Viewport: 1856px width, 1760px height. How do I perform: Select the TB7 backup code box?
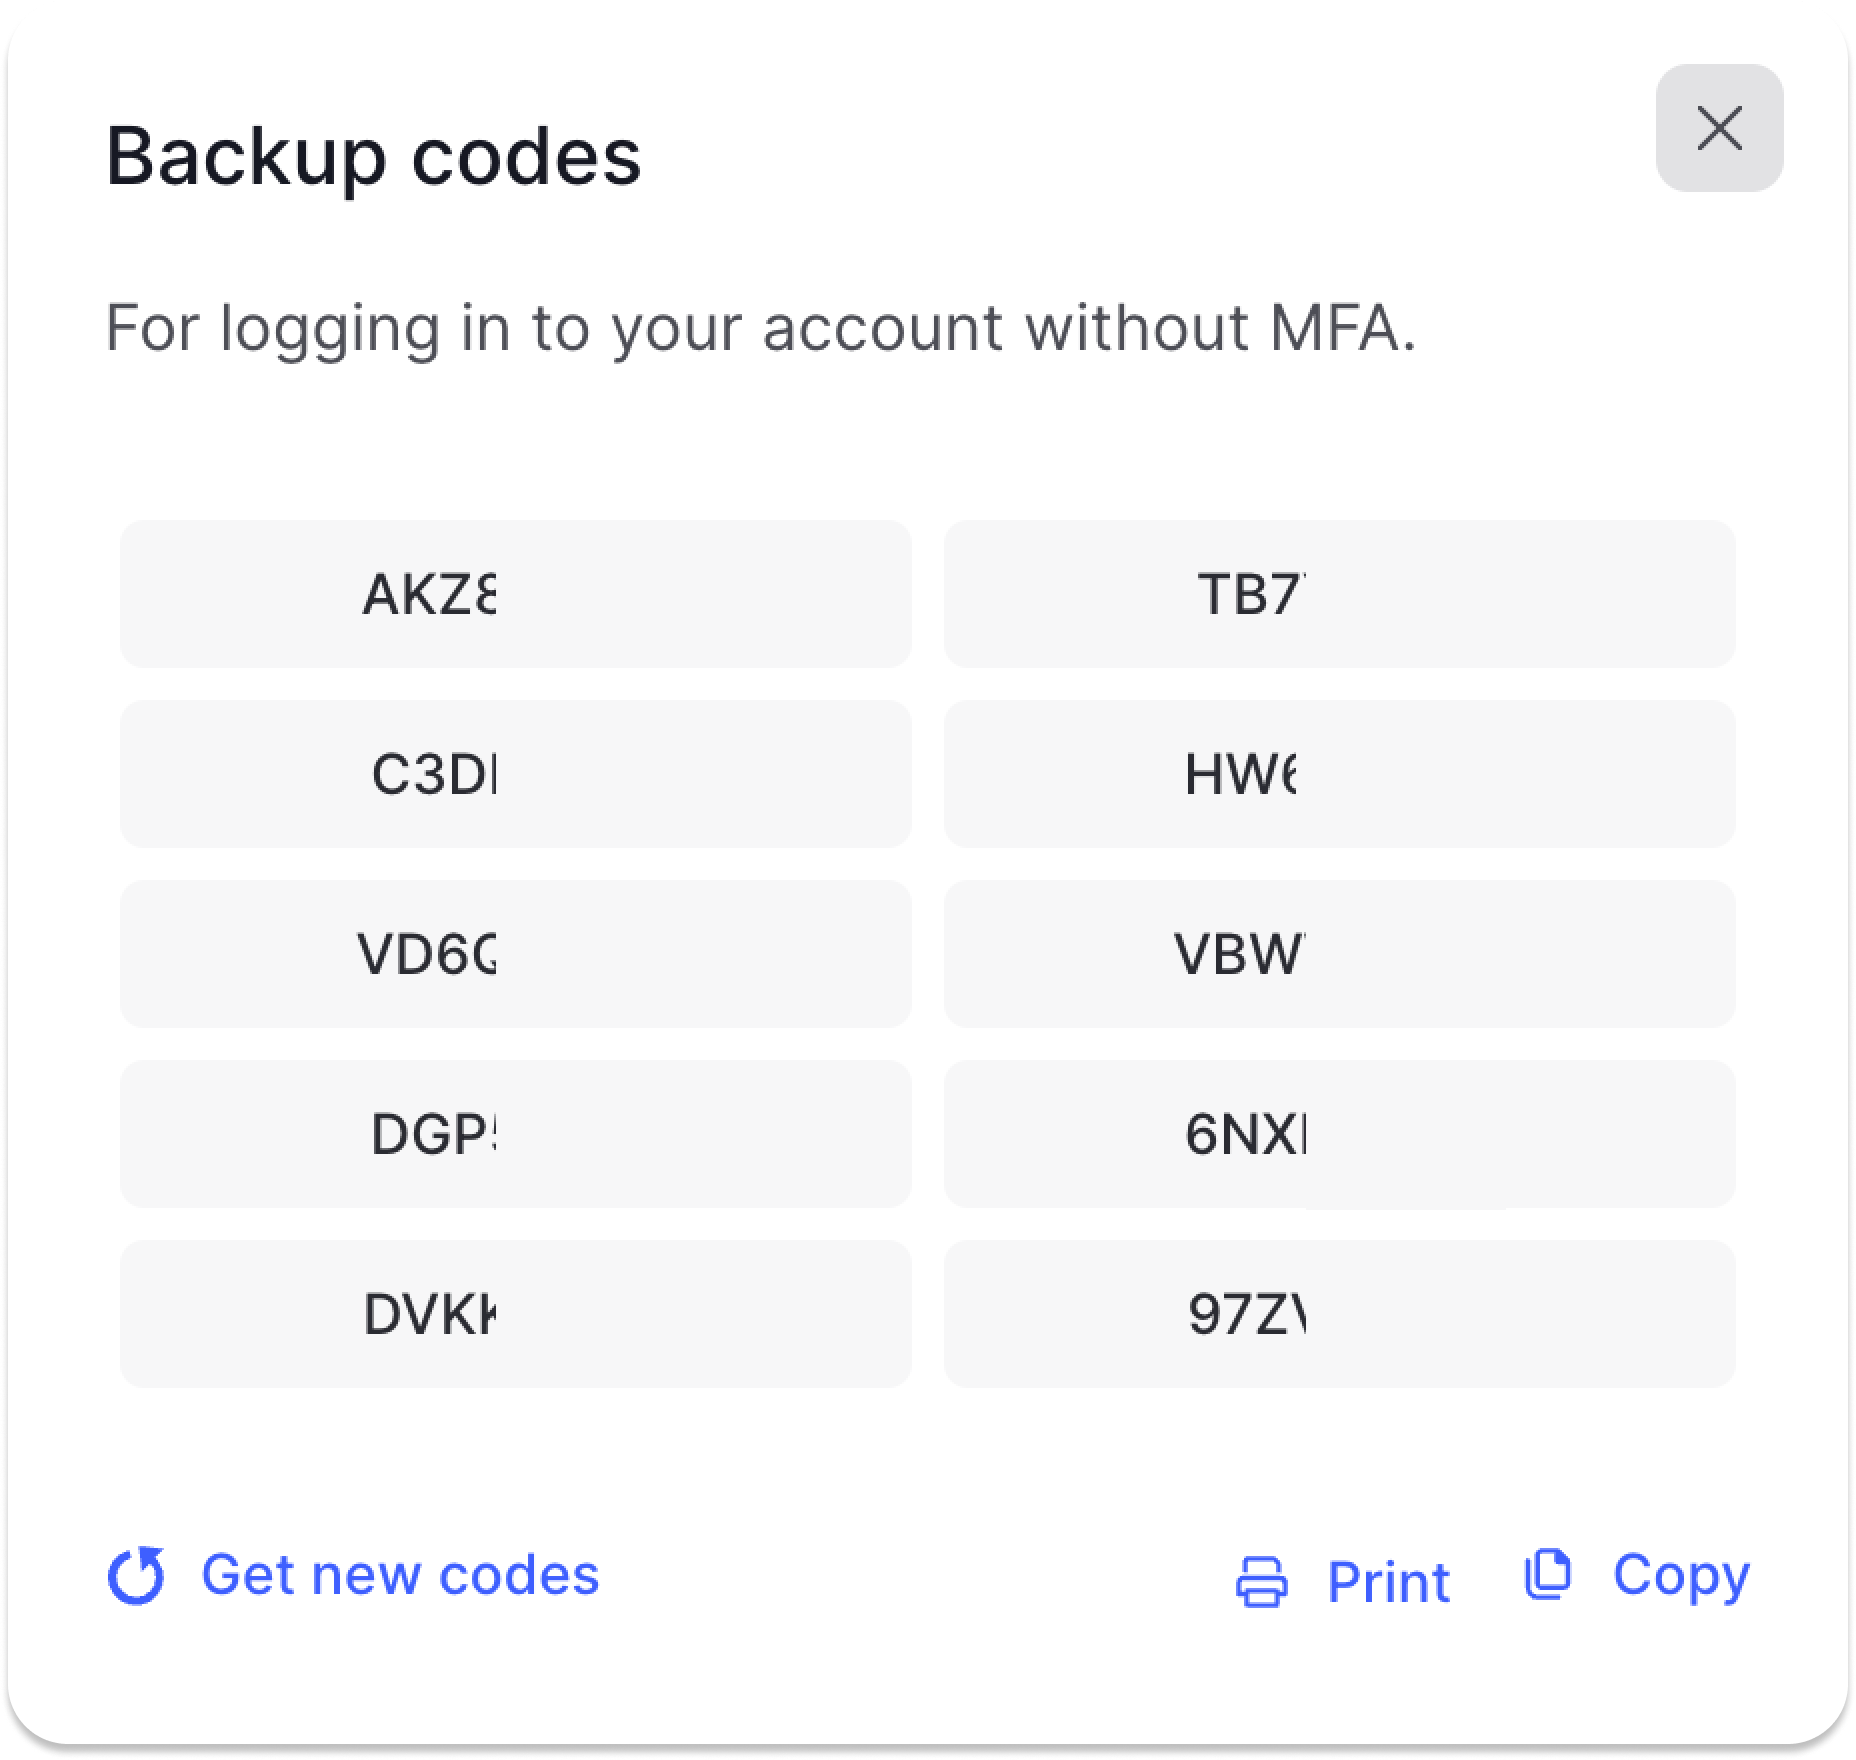1339,594
